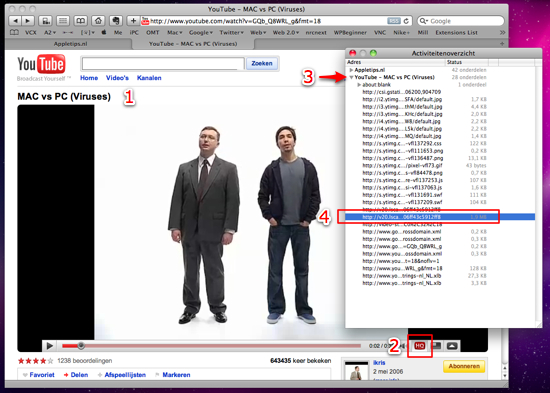Select the YouTube – MAC vs PC tab

click(x=193, y=44)
